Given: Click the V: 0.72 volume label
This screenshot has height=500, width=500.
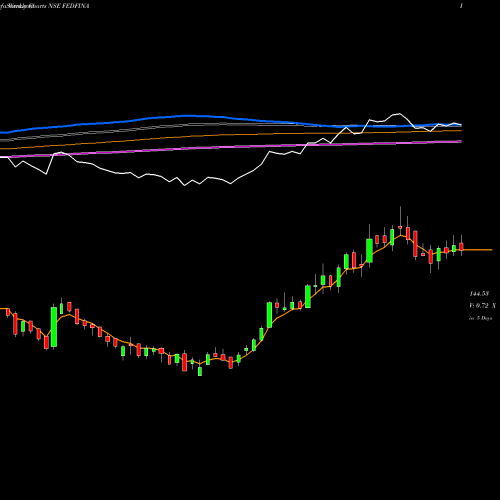Looking at the screenshot, I should click(479, 306).
